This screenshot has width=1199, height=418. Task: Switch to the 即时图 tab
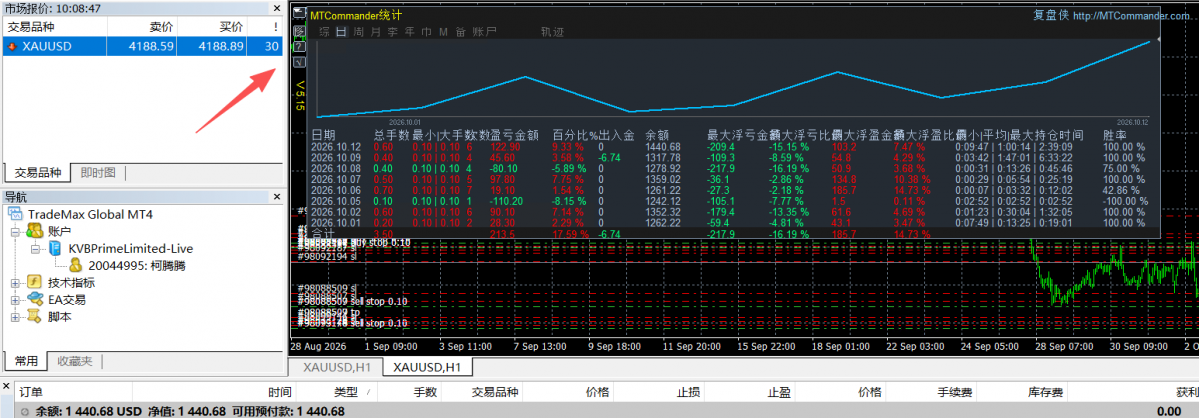[98, 173]
